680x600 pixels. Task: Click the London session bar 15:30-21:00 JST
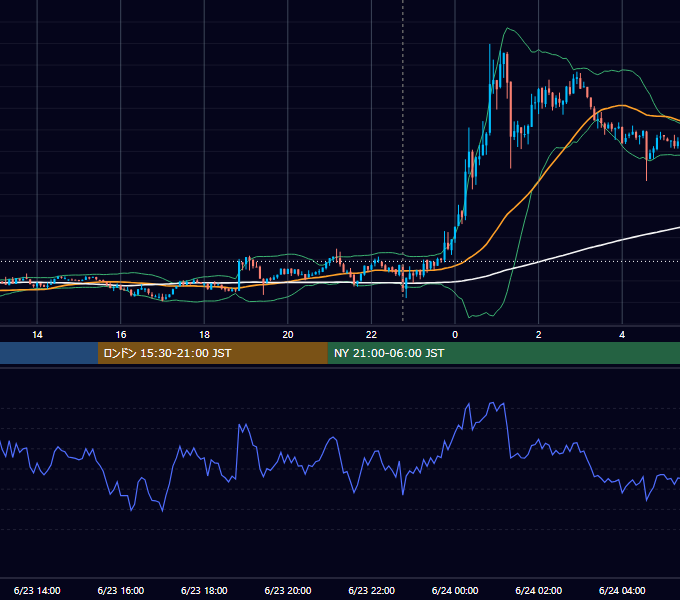click(212, 353)
